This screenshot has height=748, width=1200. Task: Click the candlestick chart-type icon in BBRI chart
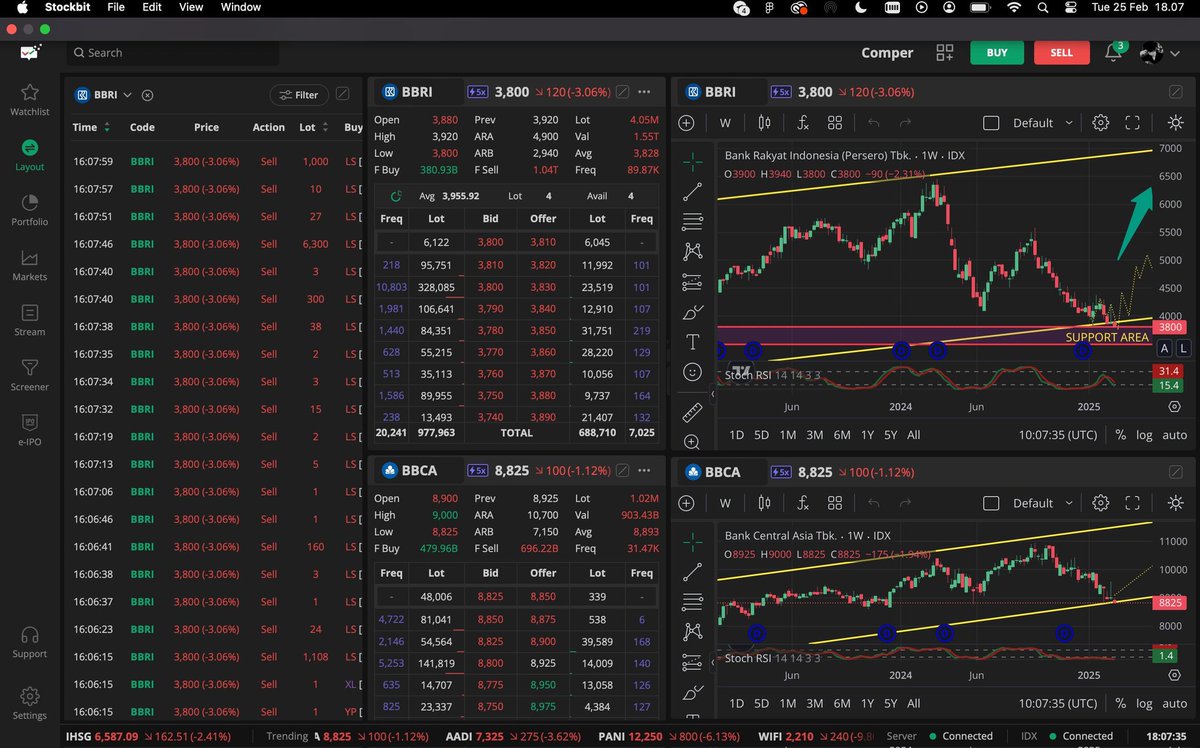pos(765,123)
